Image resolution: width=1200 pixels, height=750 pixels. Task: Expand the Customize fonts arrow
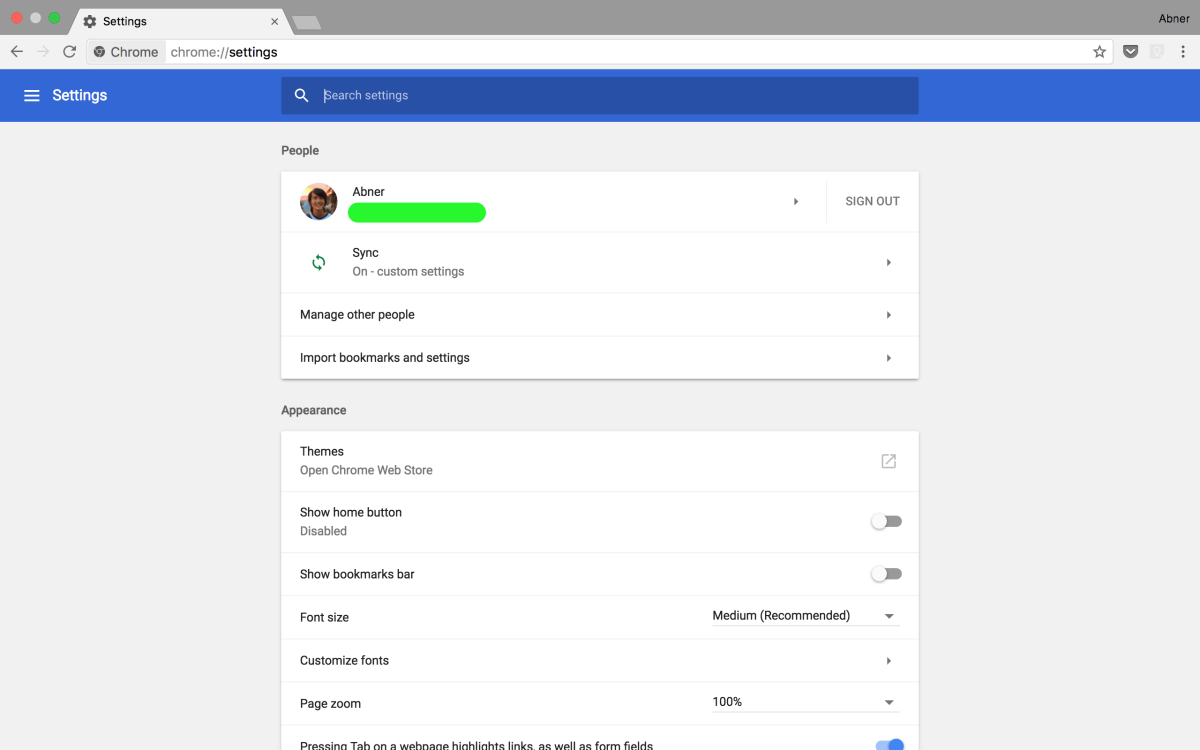(888, 661)
